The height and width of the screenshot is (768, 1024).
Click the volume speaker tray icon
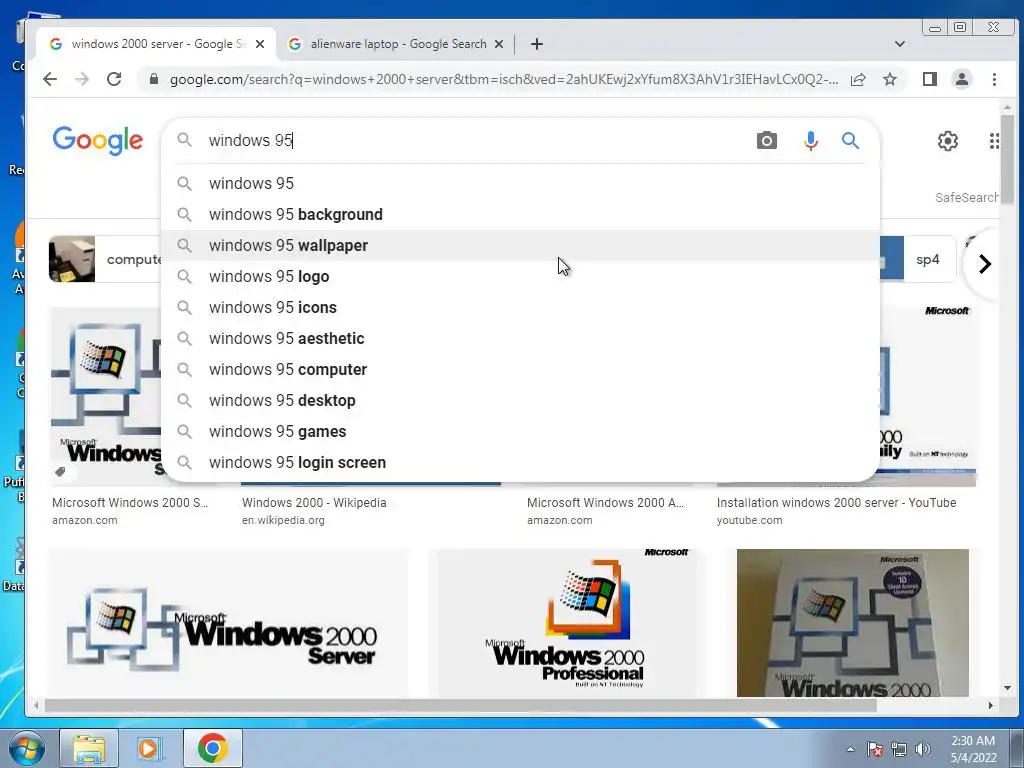click(923, 749)
